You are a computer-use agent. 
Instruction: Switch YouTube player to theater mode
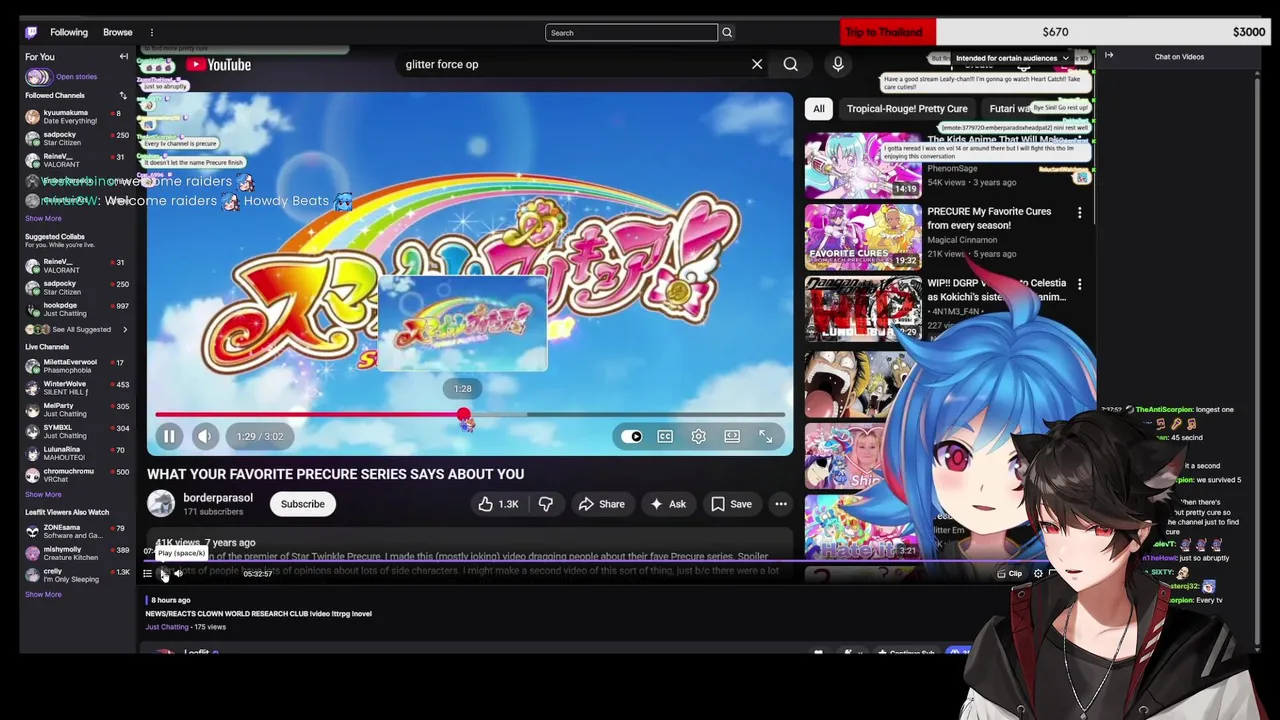(x=732, y=436)
